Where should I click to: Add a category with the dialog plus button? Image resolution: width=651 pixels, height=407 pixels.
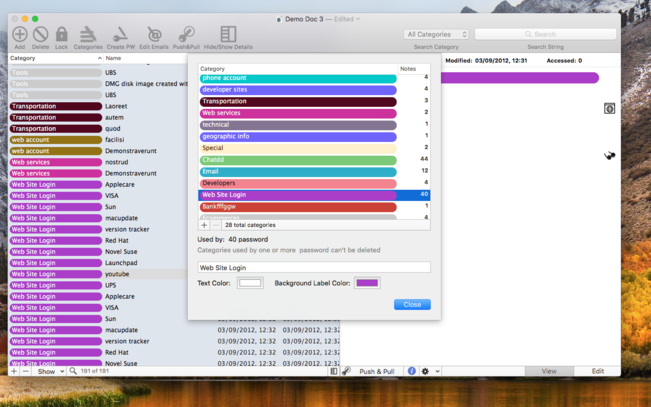204,225
